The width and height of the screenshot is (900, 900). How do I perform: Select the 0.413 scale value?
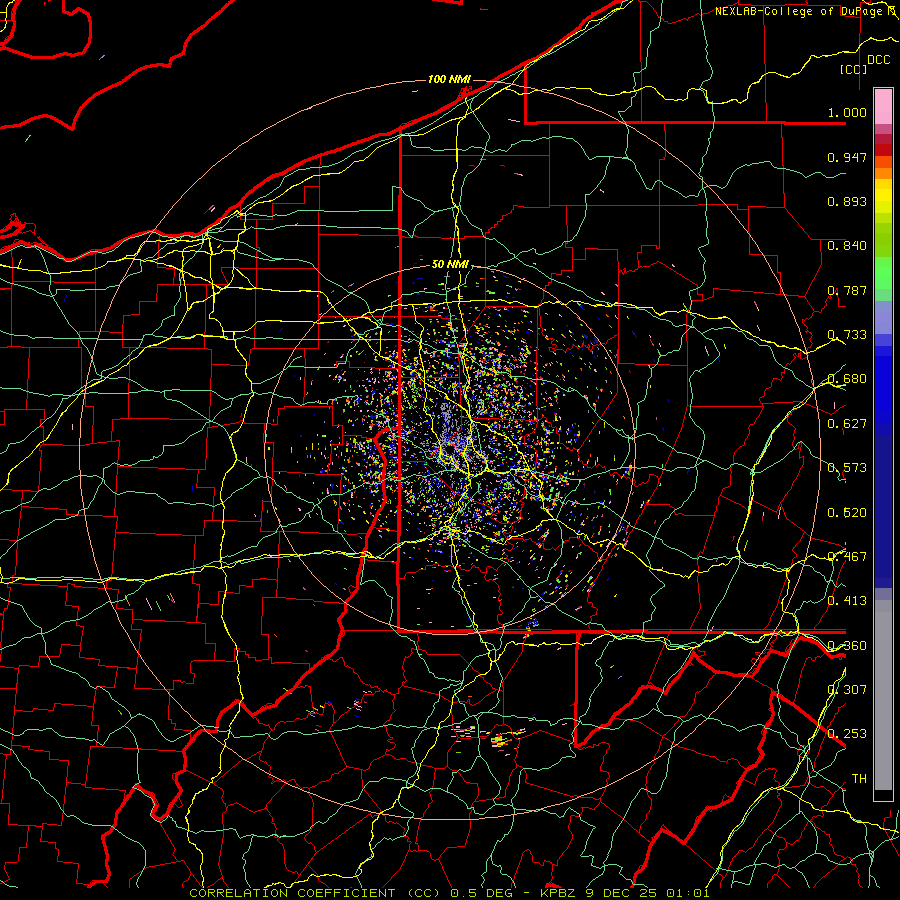pyautogui.click(x=847, y=601)
